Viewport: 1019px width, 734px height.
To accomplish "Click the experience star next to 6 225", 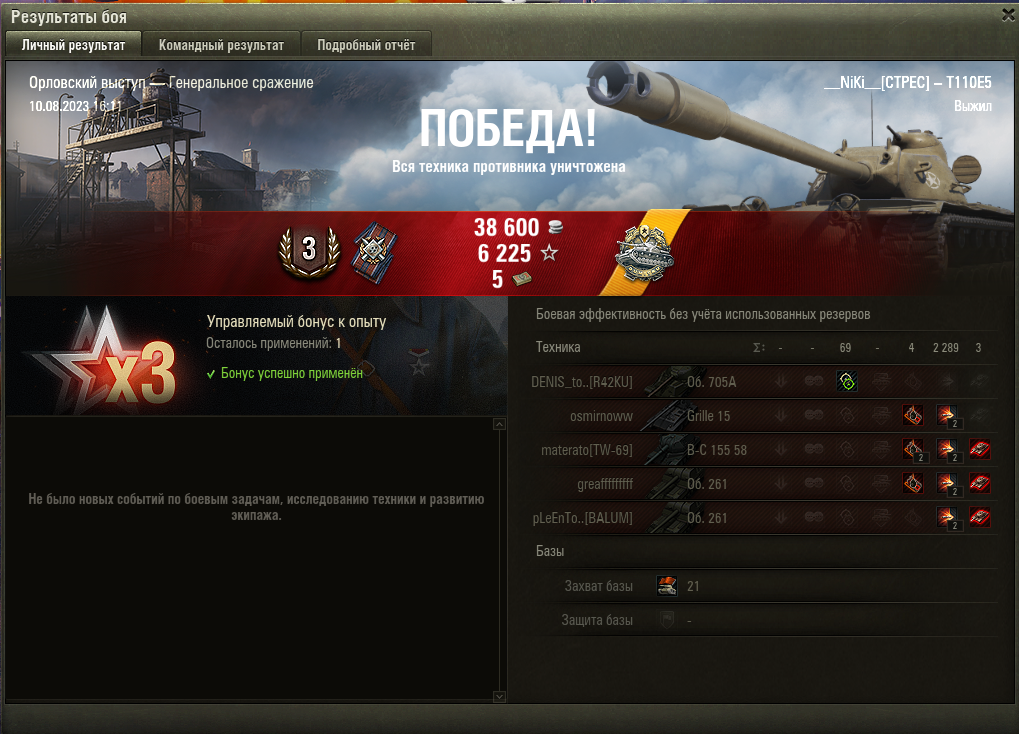I will (549, 253).
